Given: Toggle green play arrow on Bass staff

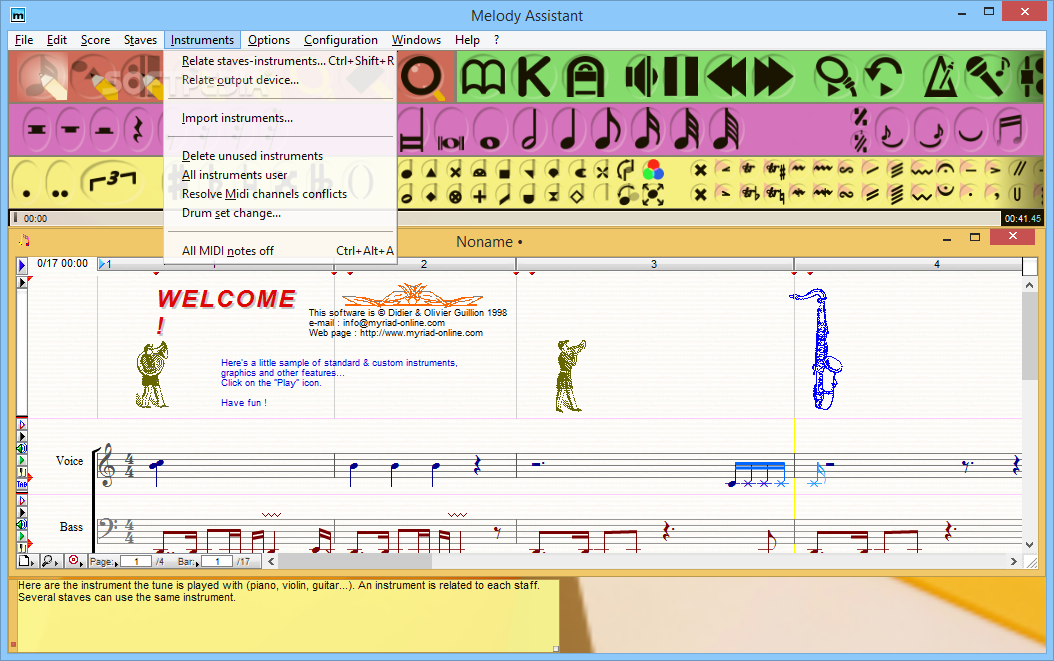Looking at the screenshot, I should tap(22, 536).
